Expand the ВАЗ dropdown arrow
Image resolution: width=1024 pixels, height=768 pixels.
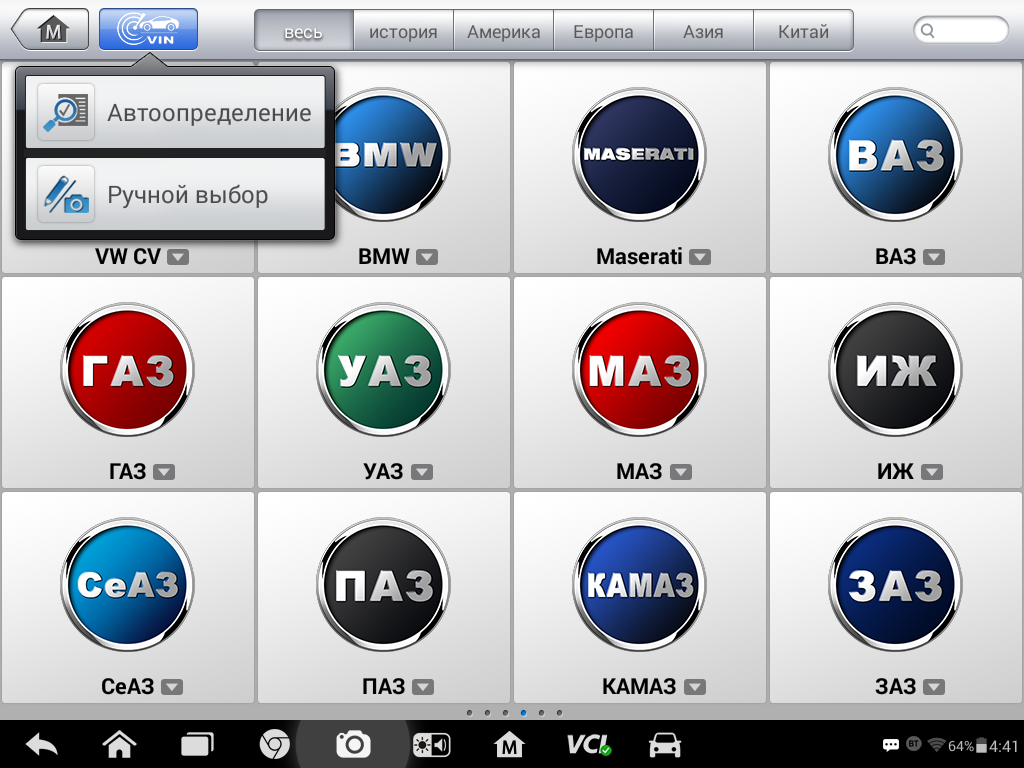click(934, 257)
